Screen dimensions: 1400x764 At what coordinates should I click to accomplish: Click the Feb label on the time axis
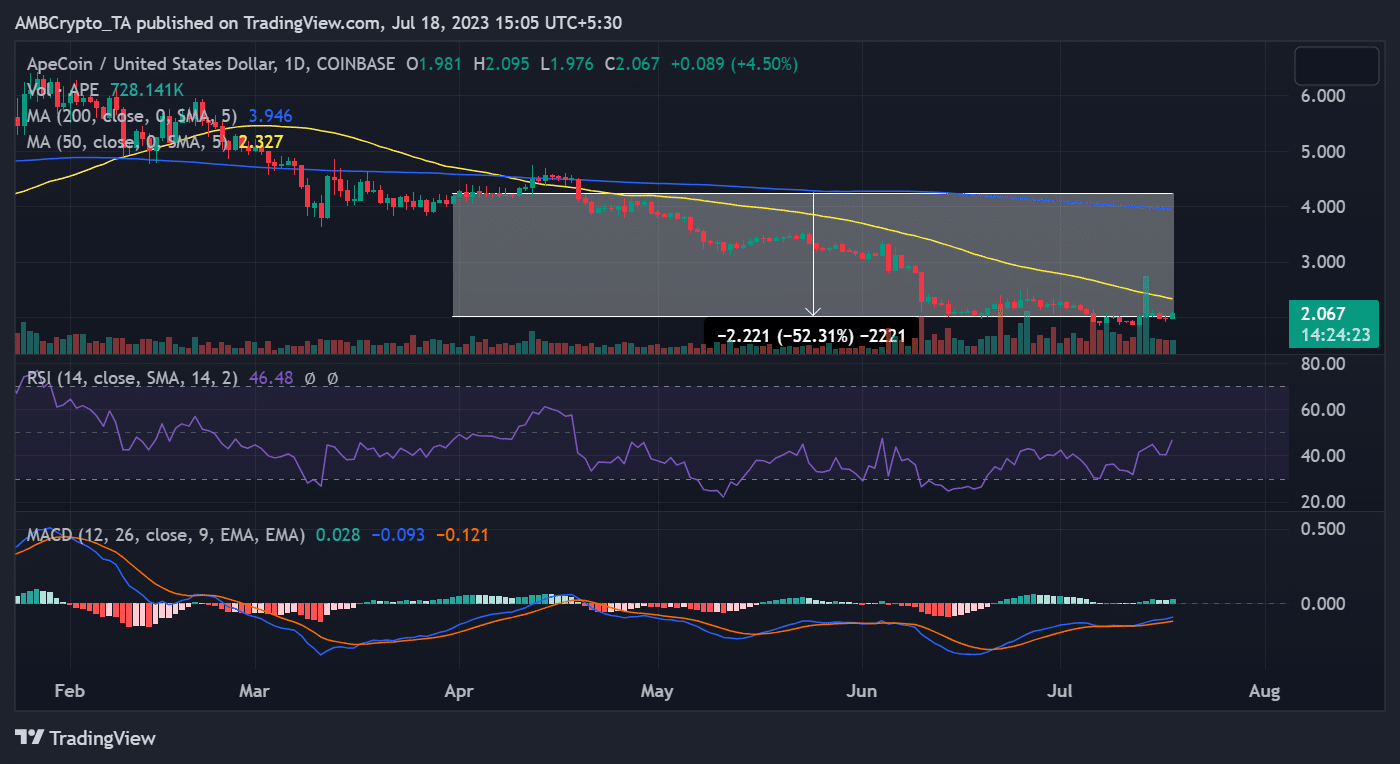(x=70, y=691)
